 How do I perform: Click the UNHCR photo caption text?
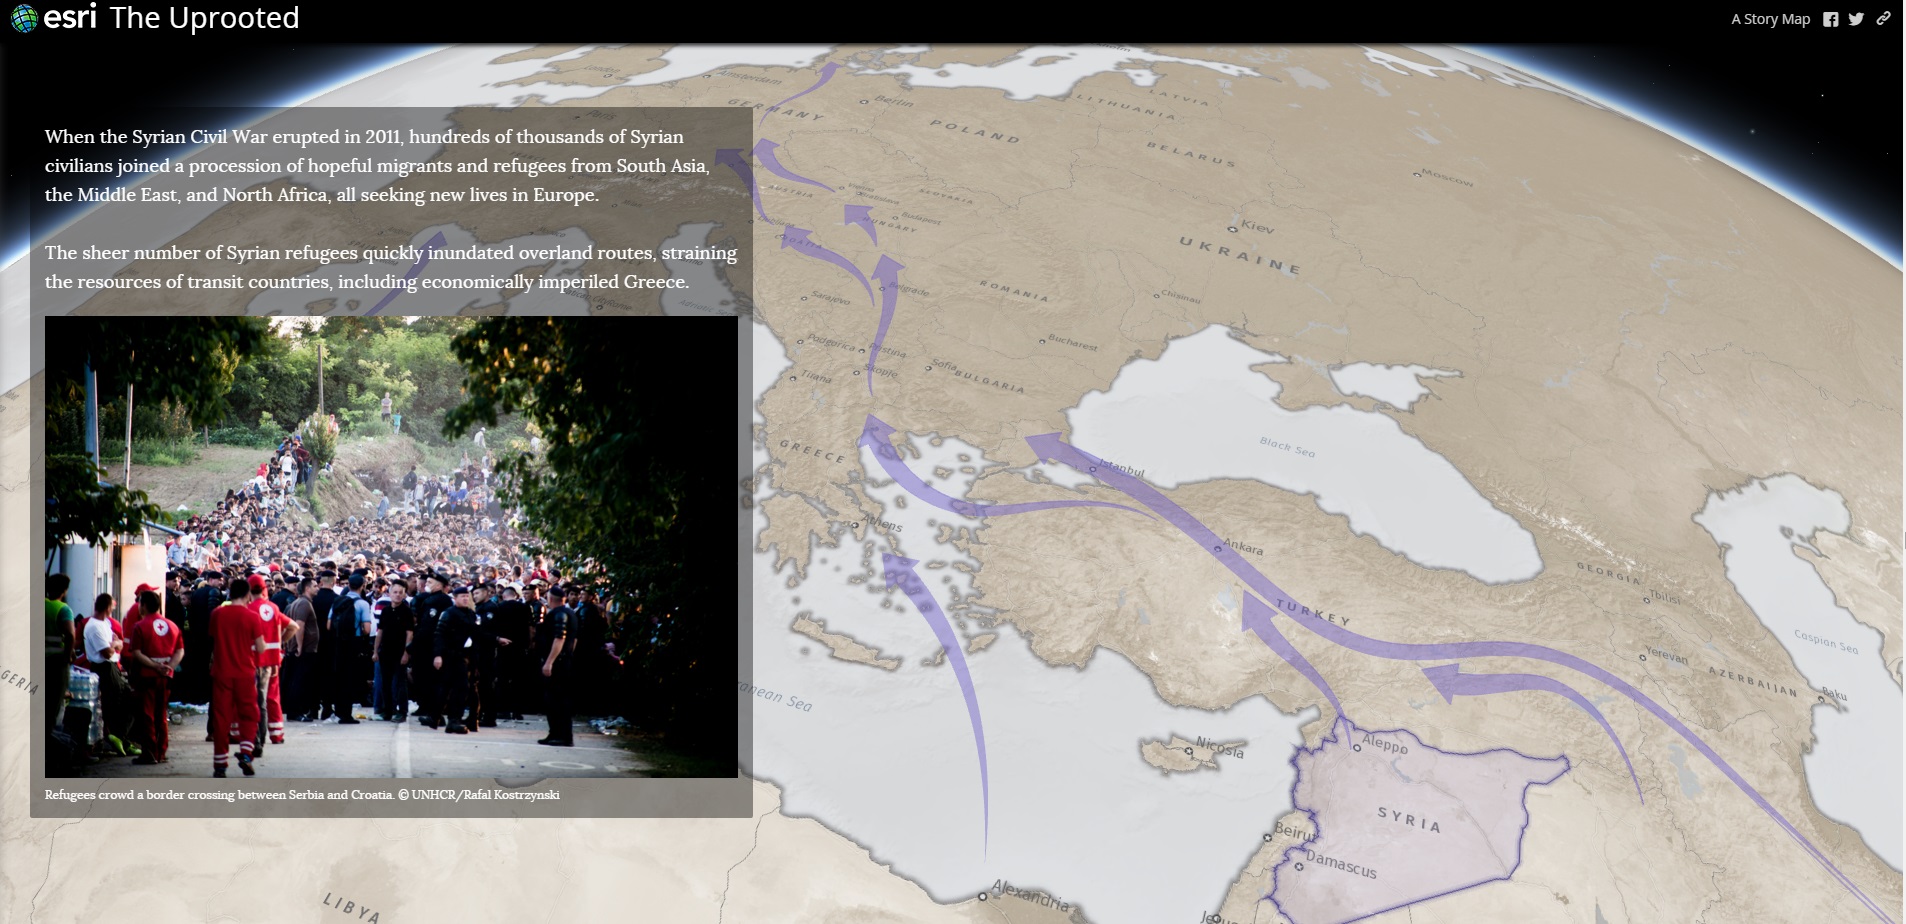[302, 795]
